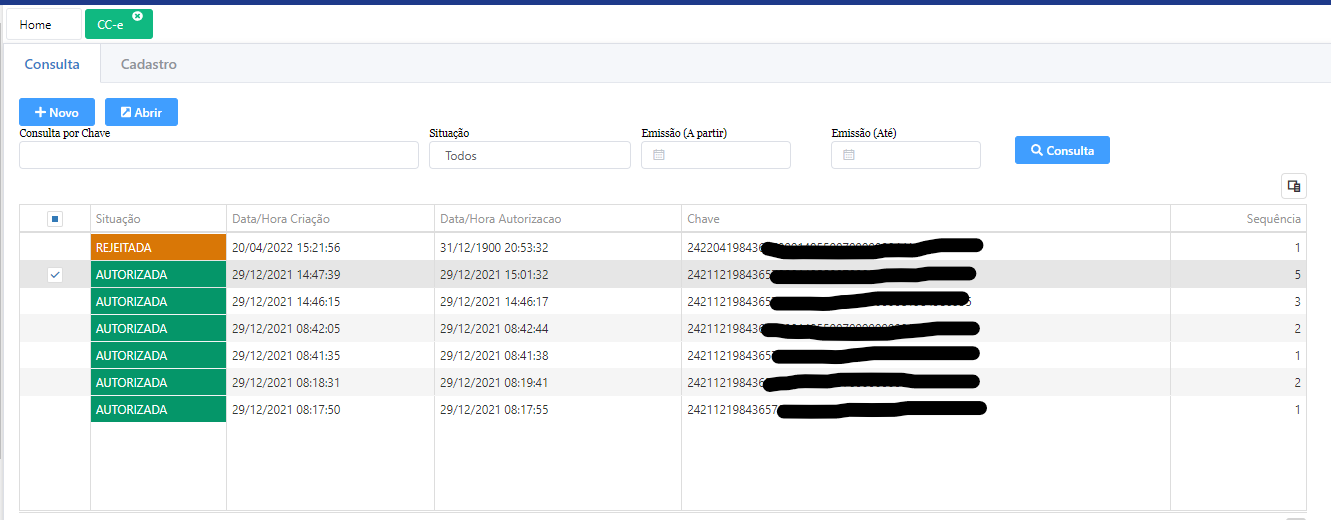This screenshot has height=520, width=1331.
Task: Click the Novo button
Action: pyautogui.click(x=57, y=112)
